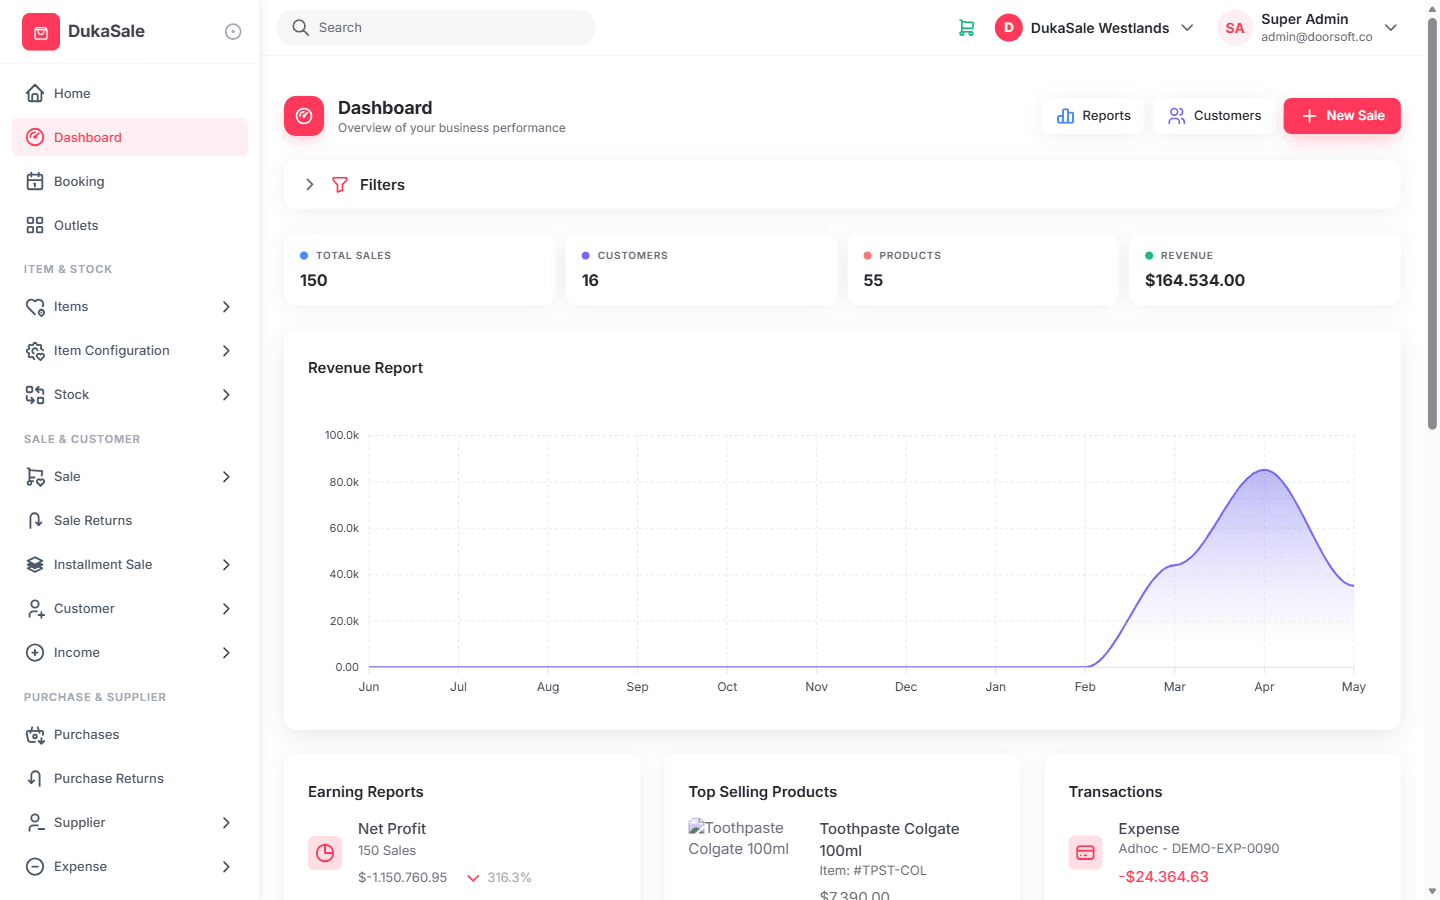Viewport: 1440px width, 900px height.
Task: Click the page vertical scrollbar
Action: [1432, 225]
